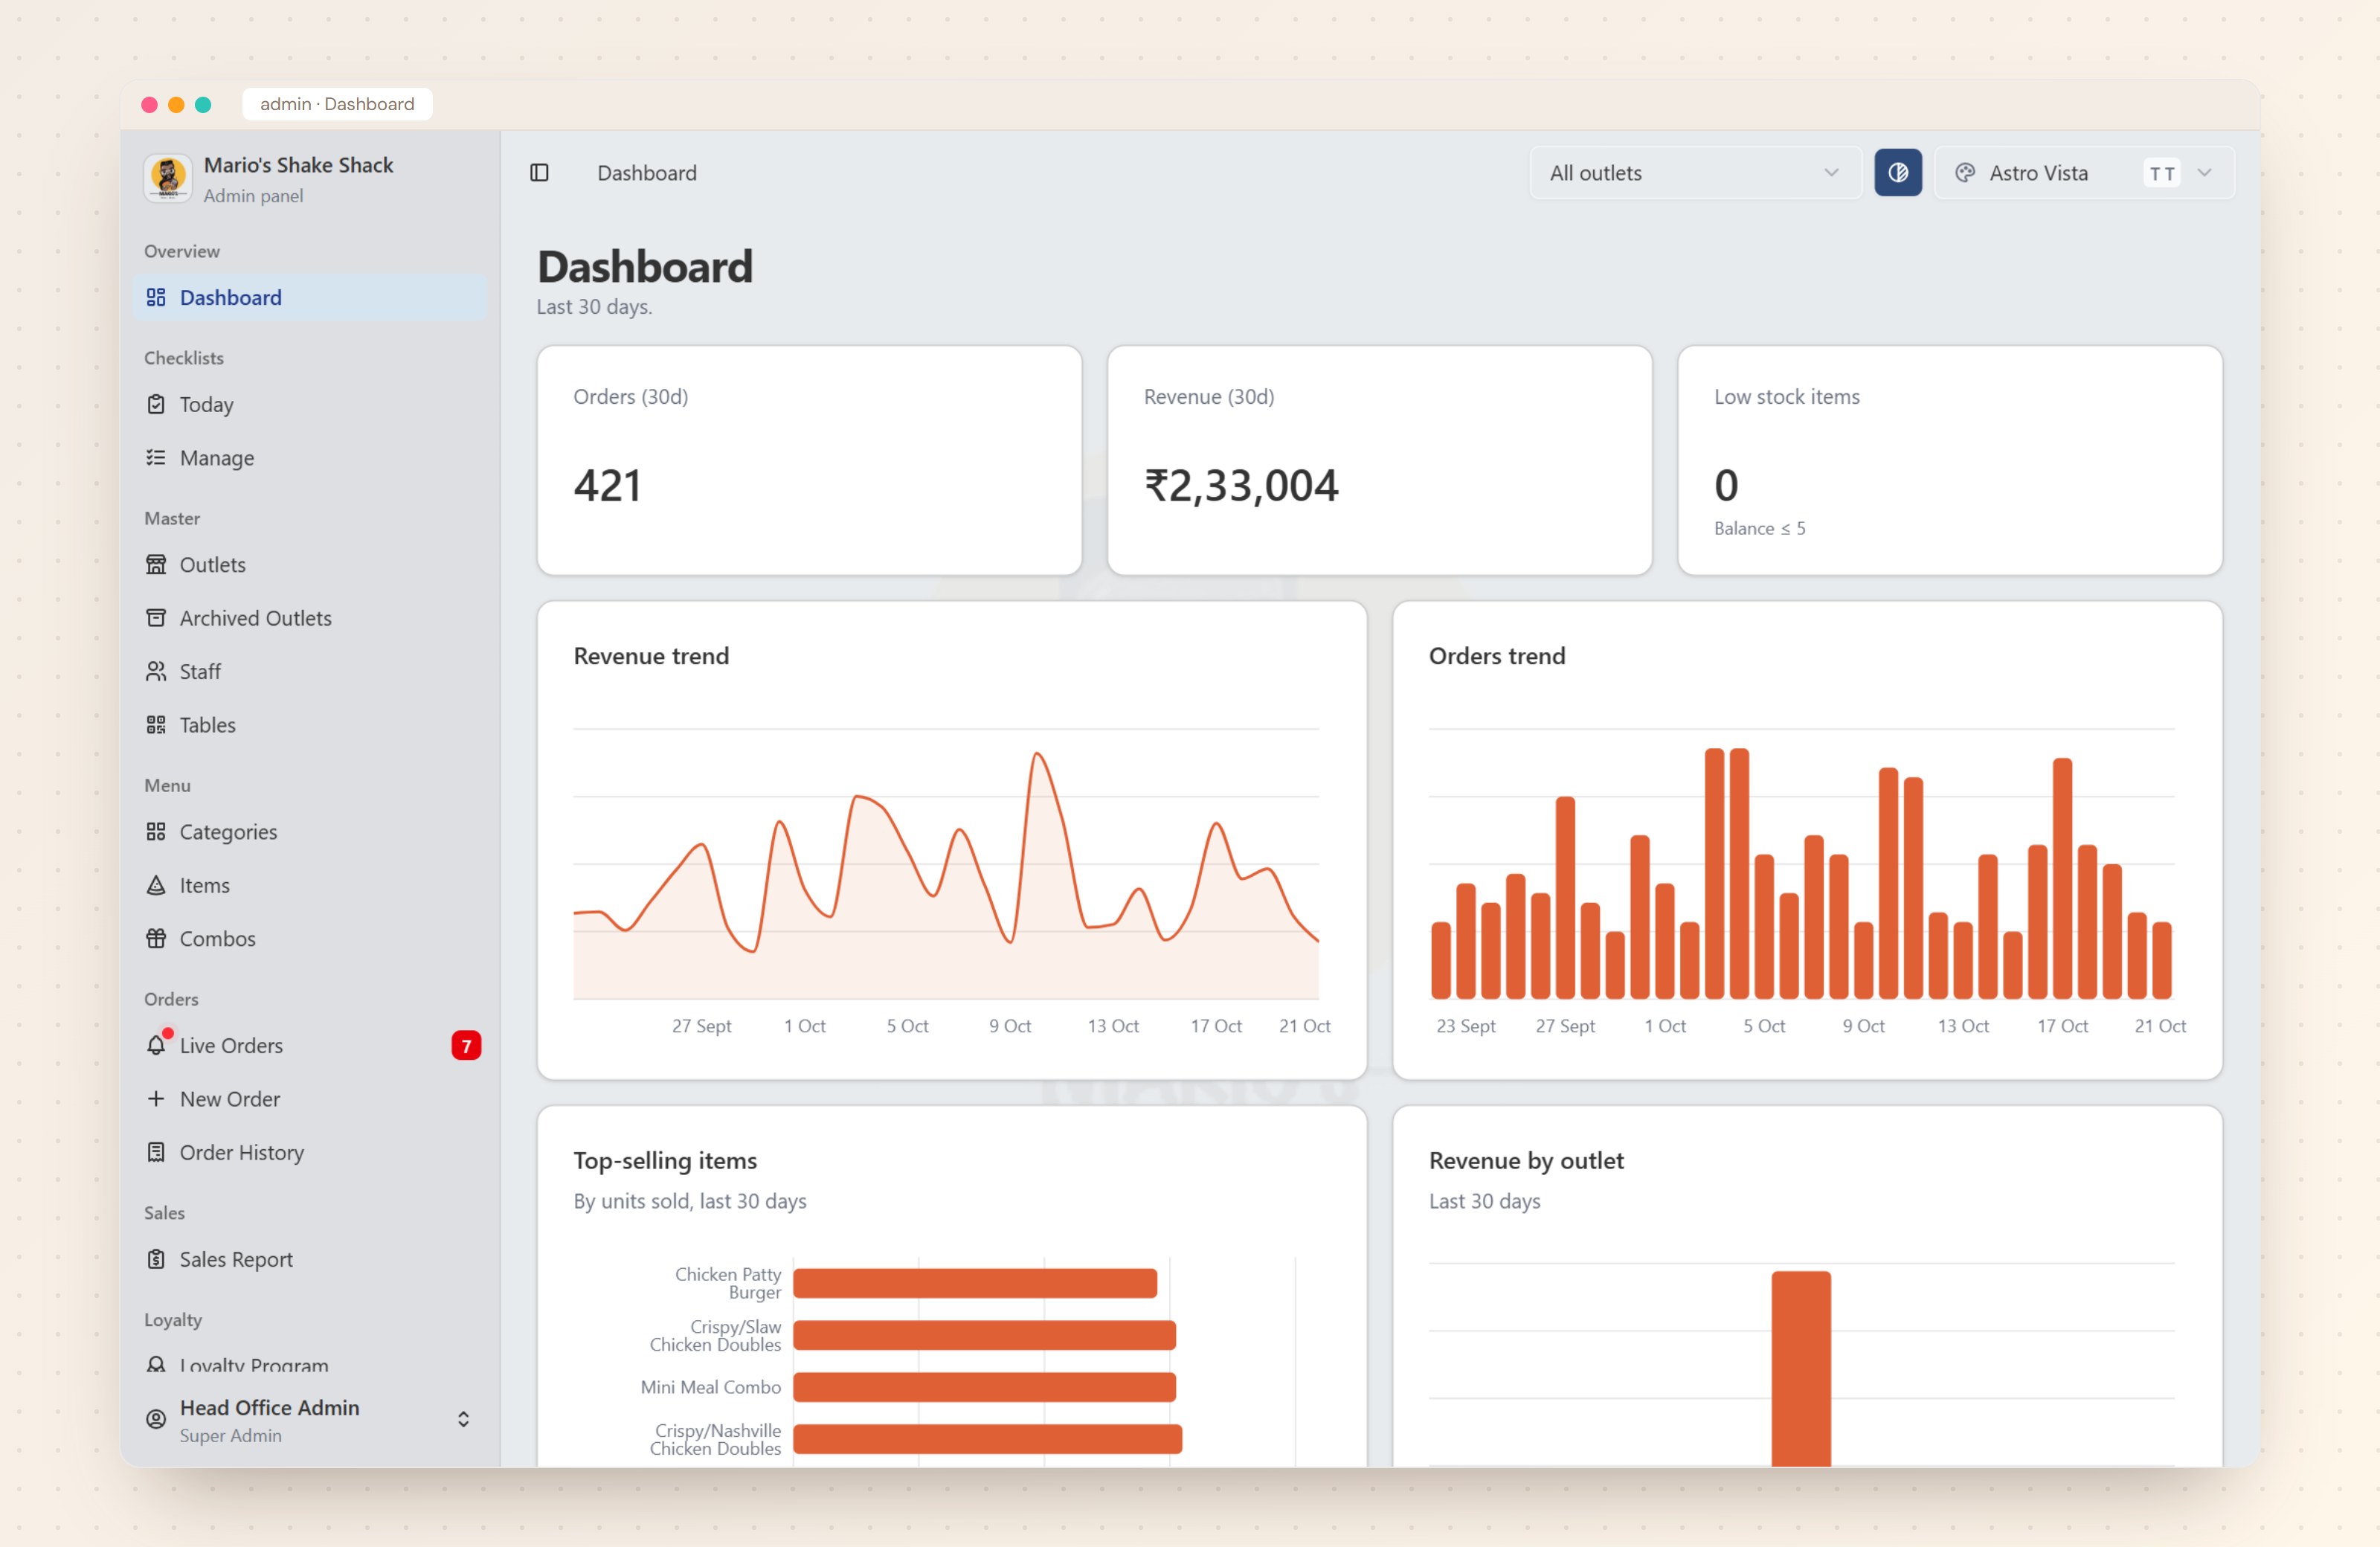Click the Live Orders bell icon
Screen dimensions: 2380x1547
tap(156, 1045)
